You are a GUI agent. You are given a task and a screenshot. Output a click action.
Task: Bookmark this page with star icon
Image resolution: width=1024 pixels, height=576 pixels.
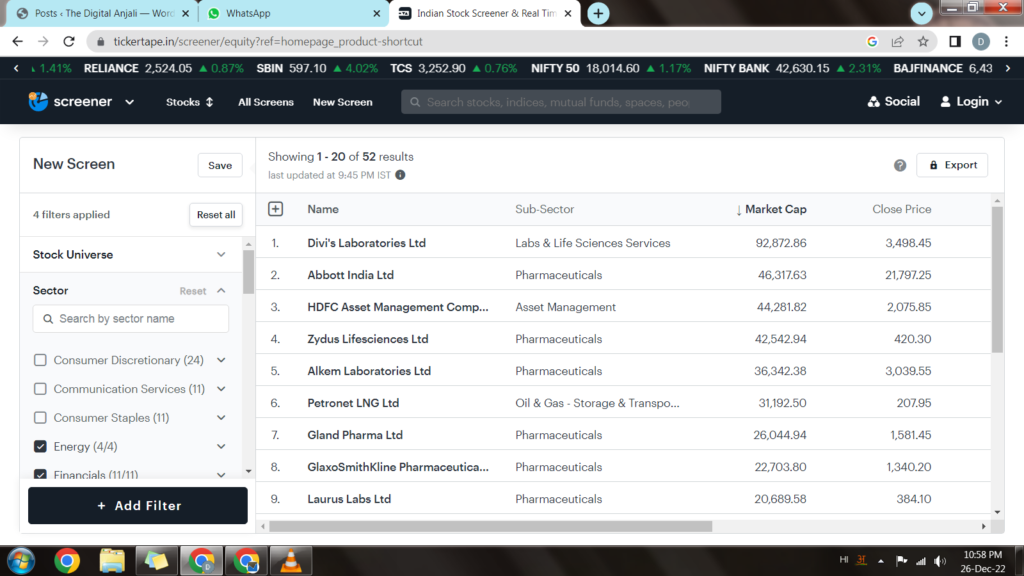(x=923, y=41)
